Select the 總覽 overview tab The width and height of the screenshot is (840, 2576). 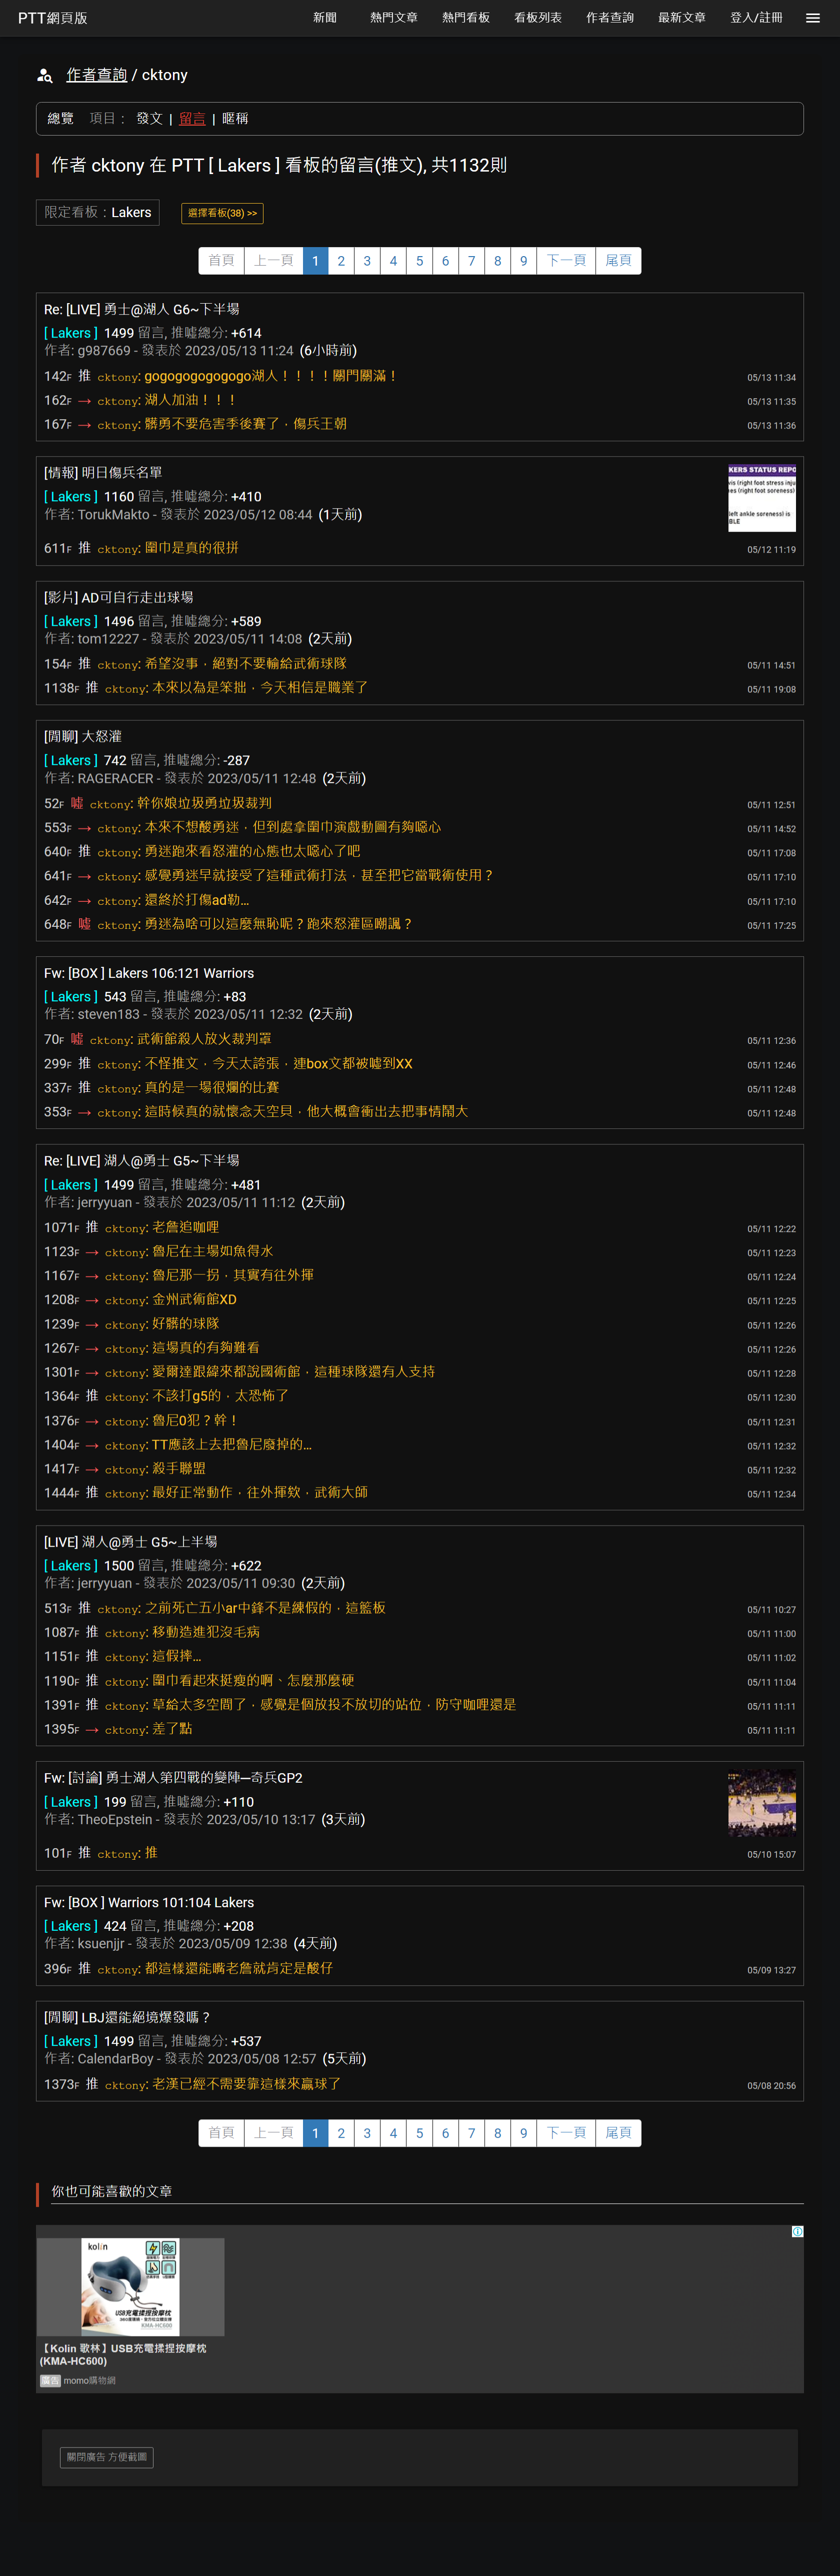61,119
